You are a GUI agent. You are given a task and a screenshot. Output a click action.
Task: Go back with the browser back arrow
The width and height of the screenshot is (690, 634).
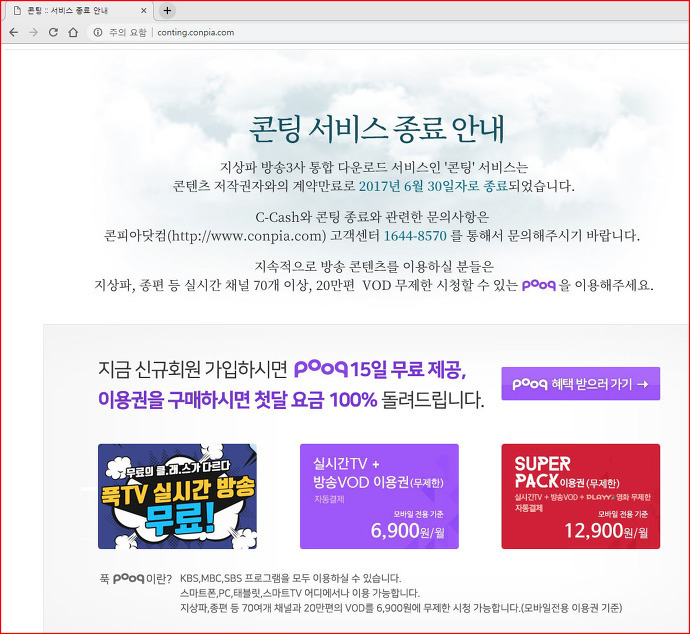coord(14,32)
